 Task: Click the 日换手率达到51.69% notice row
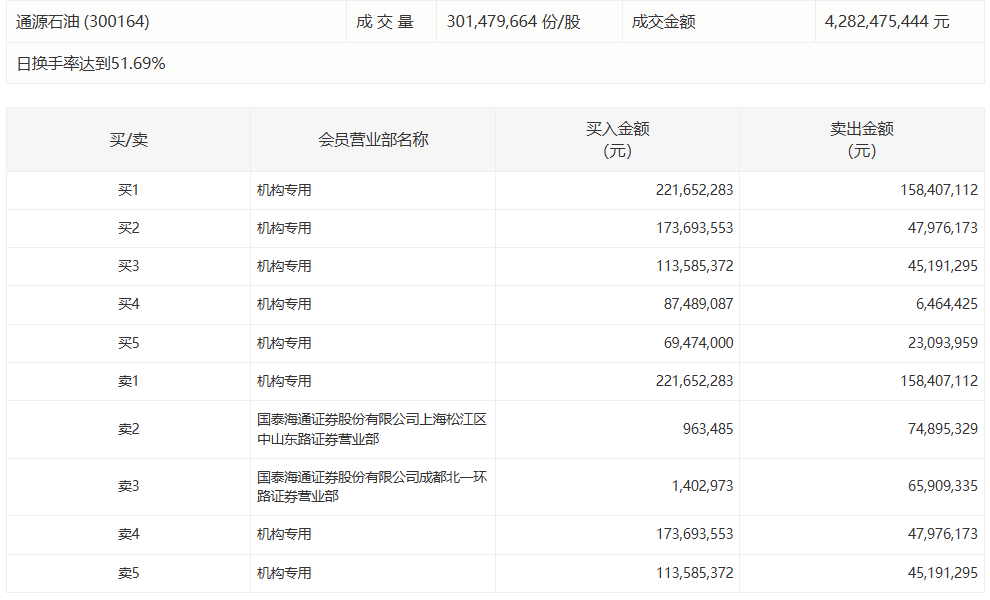(x=90, y=64)
